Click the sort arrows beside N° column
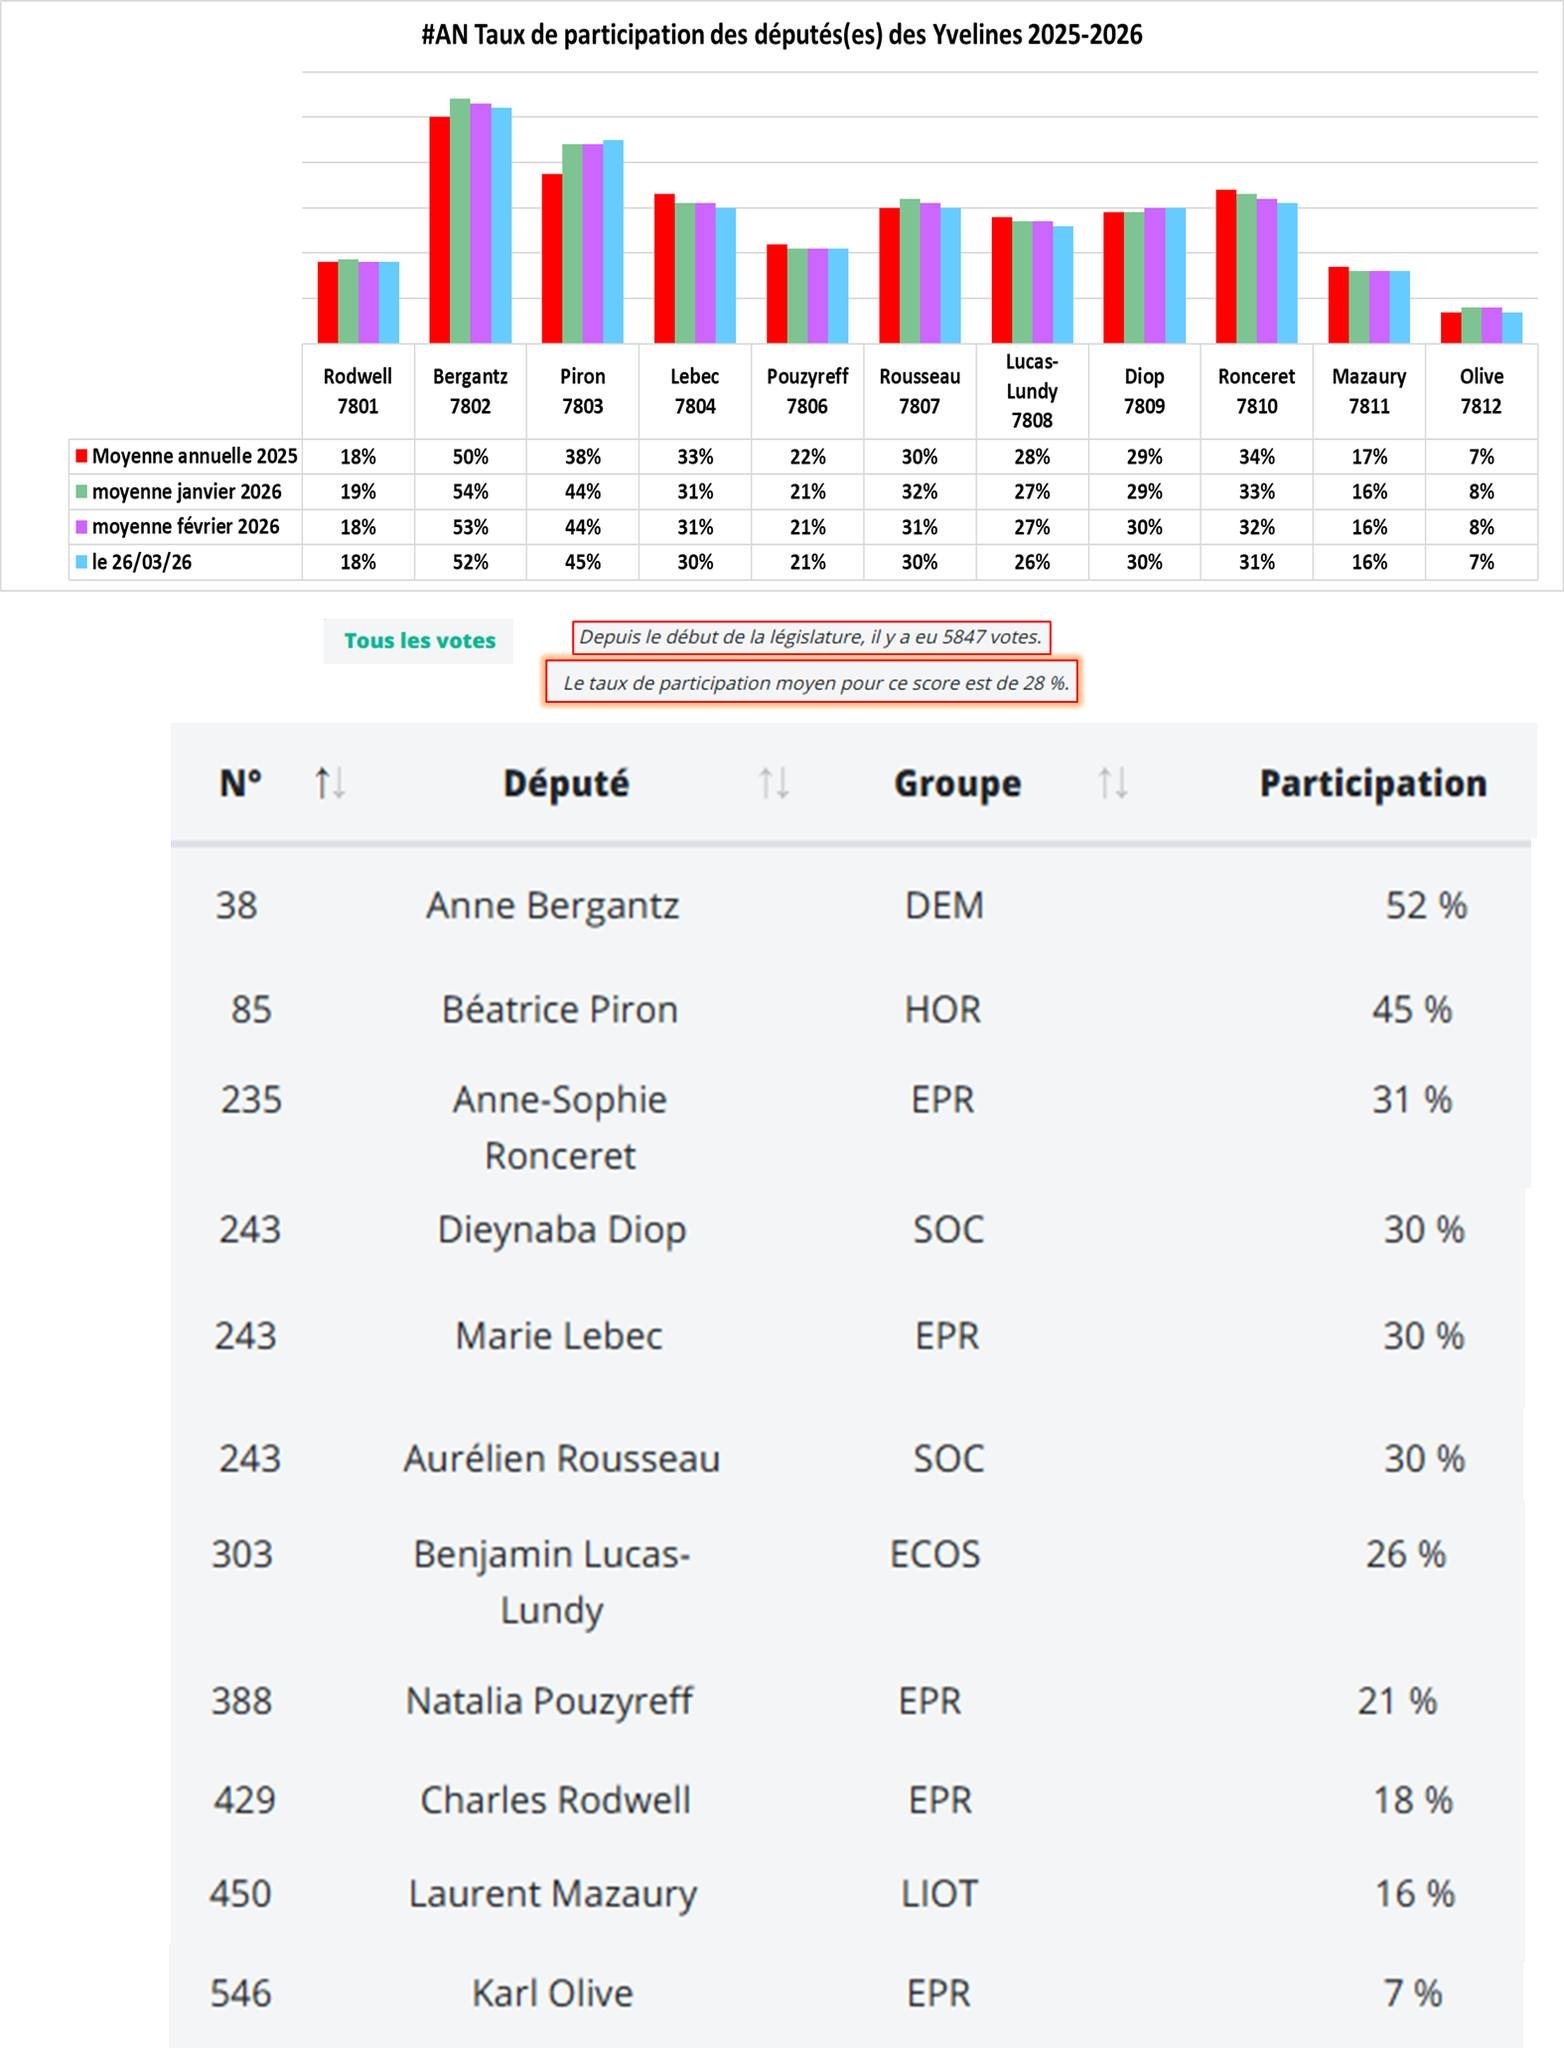The image size is (1564, 2048). [x=330, y=783]
